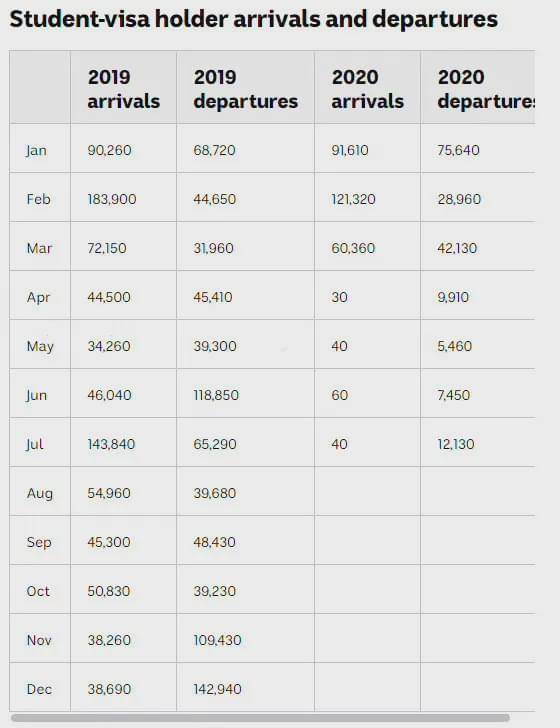560x728 pixels.
Task: Select the Dec 2019 departures value 142,940
Action: (x=217, y=689)
